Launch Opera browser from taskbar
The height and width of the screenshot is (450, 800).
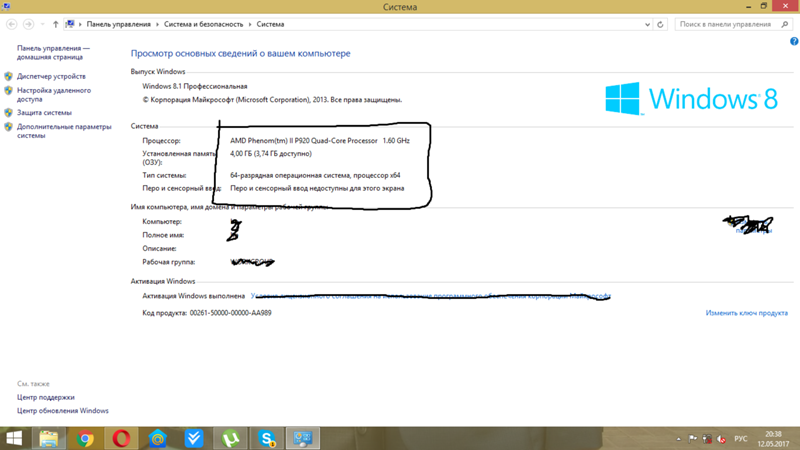tap(121, 438)
